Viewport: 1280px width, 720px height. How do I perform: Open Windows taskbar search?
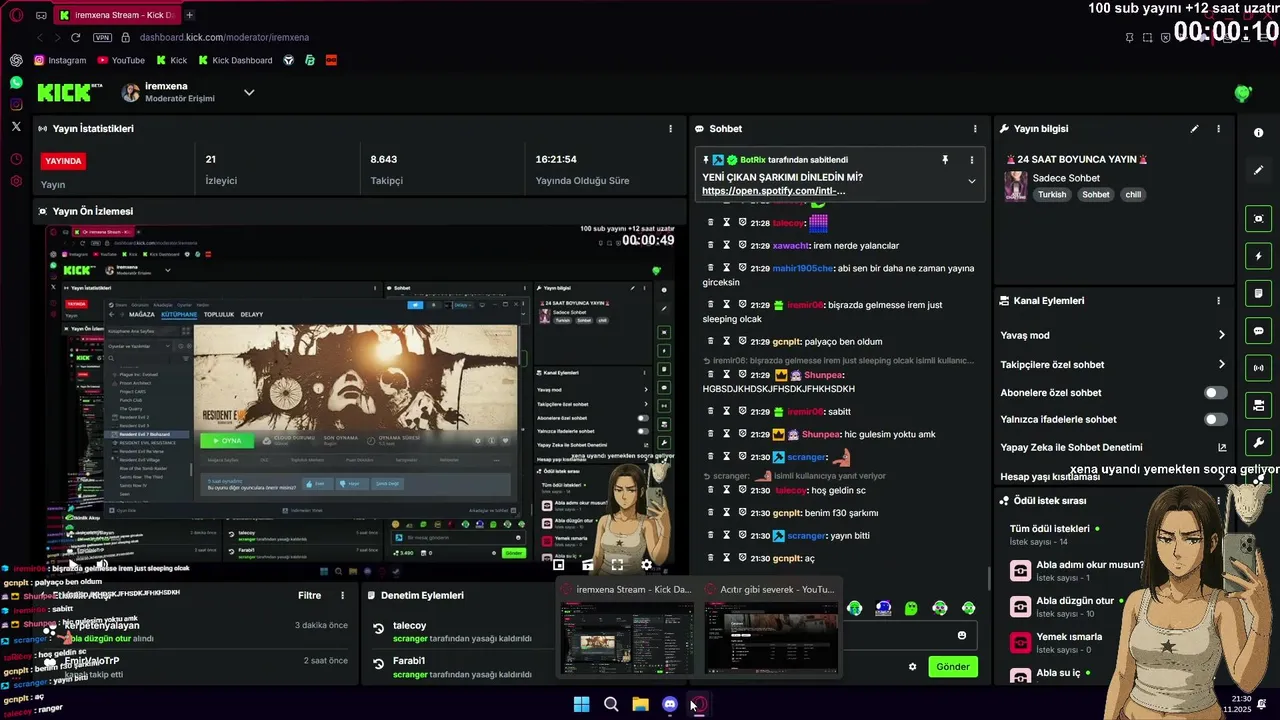[611, 704]
